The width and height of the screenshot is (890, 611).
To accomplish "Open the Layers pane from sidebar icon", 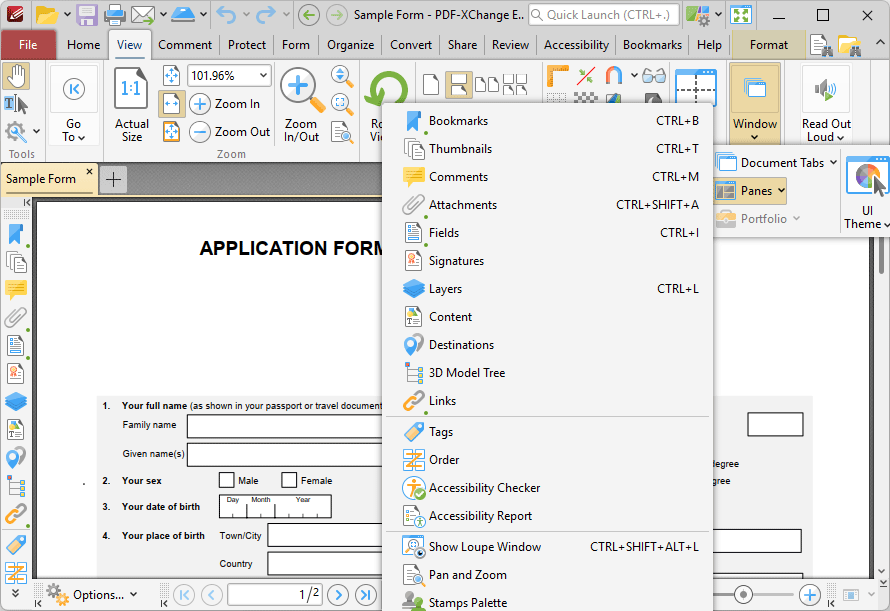I will (x=16, y=401).
